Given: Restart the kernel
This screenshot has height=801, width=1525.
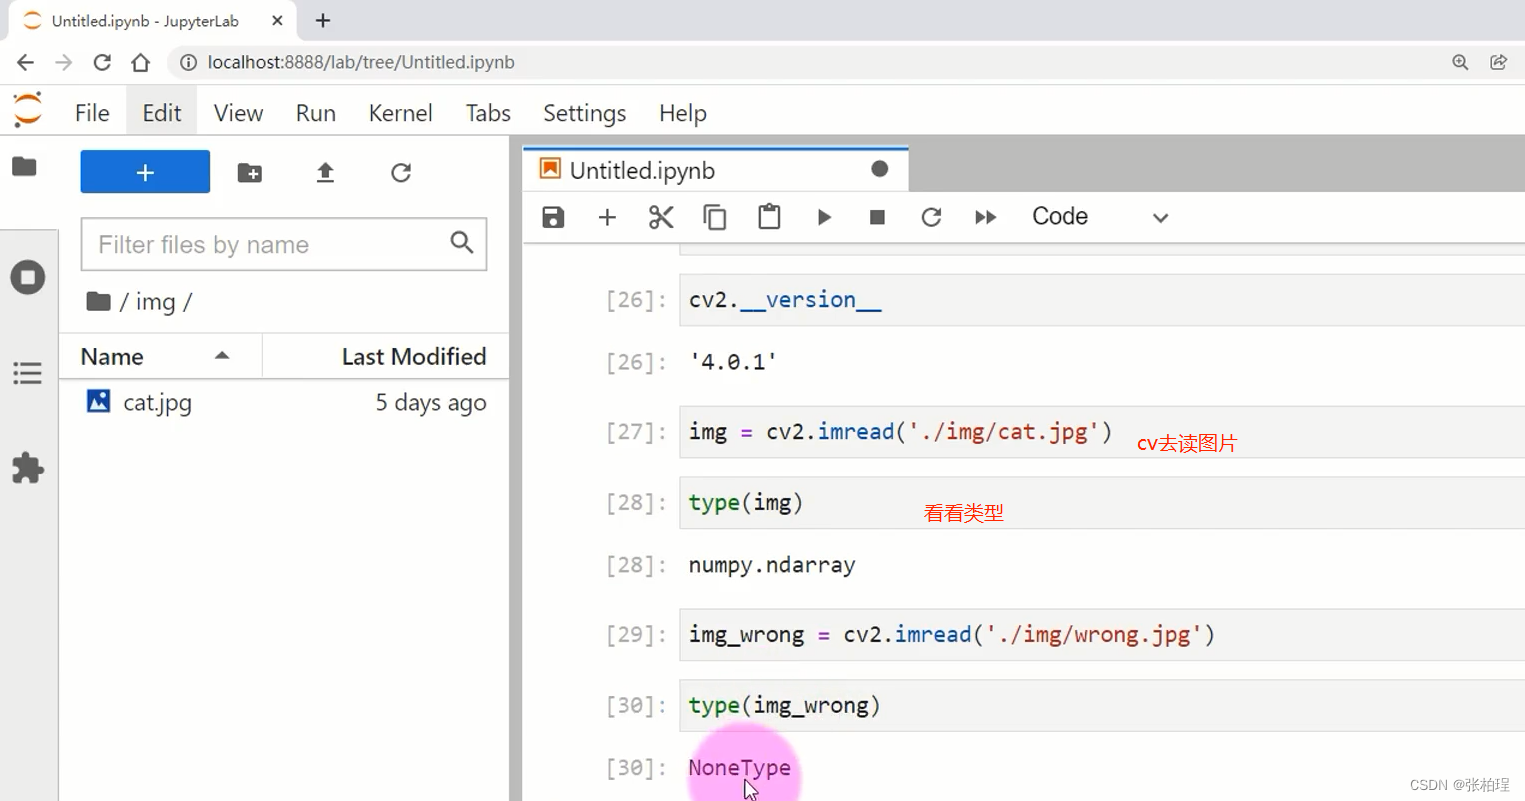Looking at the screenshot, I should 931,217.
